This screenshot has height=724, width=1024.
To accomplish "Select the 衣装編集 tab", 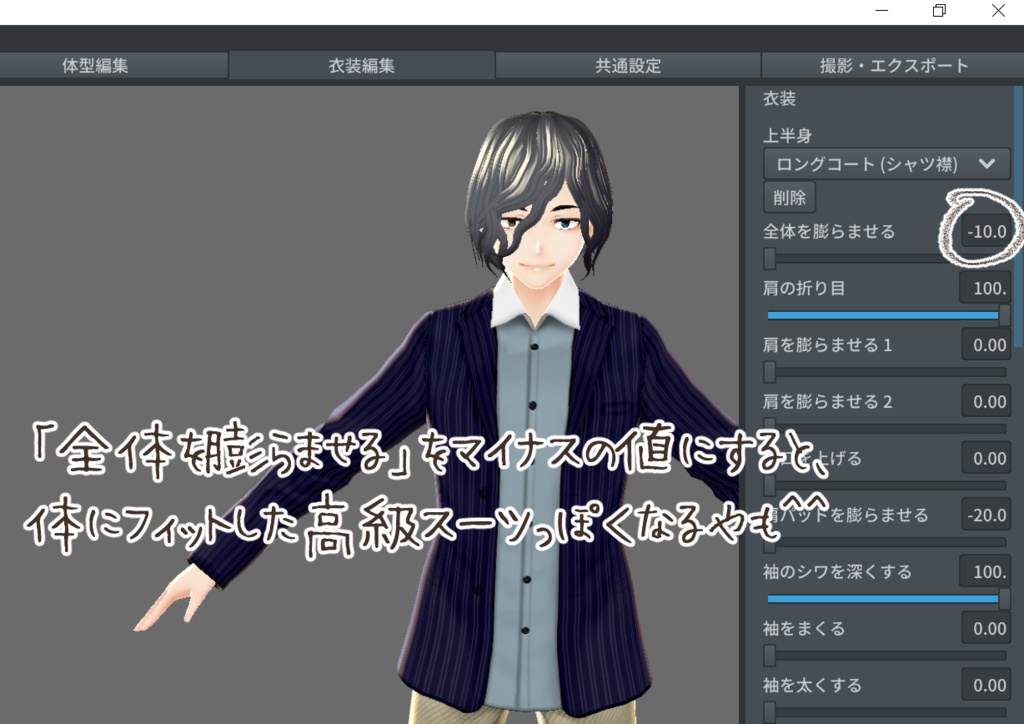I will (362, 65).
